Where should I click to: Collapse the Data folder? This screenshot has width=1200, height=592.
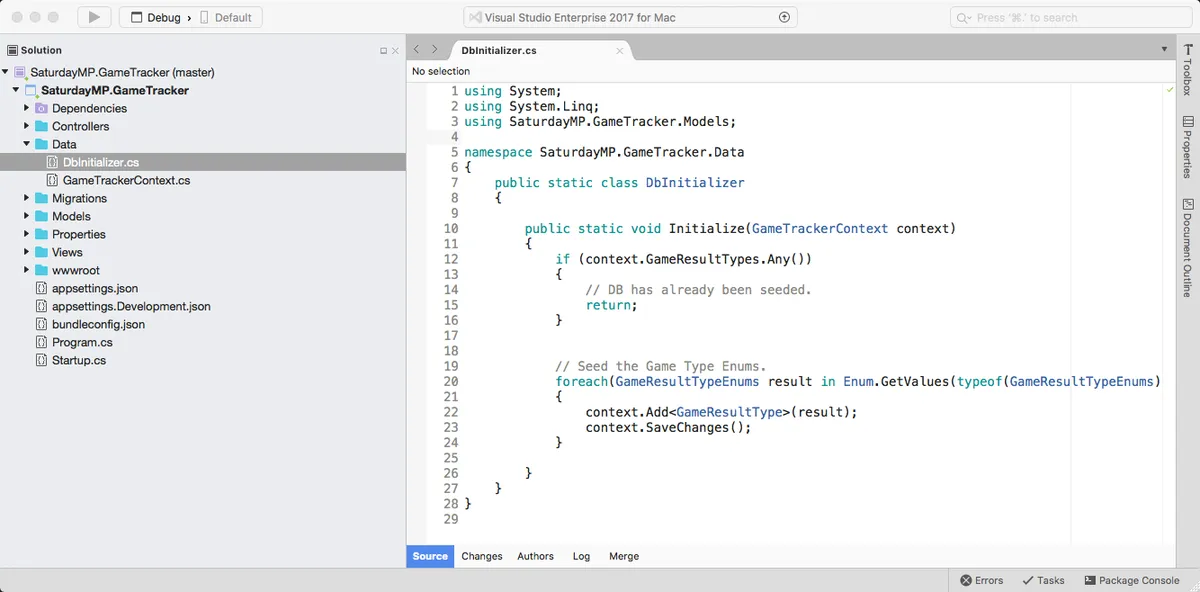pyautogui.click(x=27, y=144)
